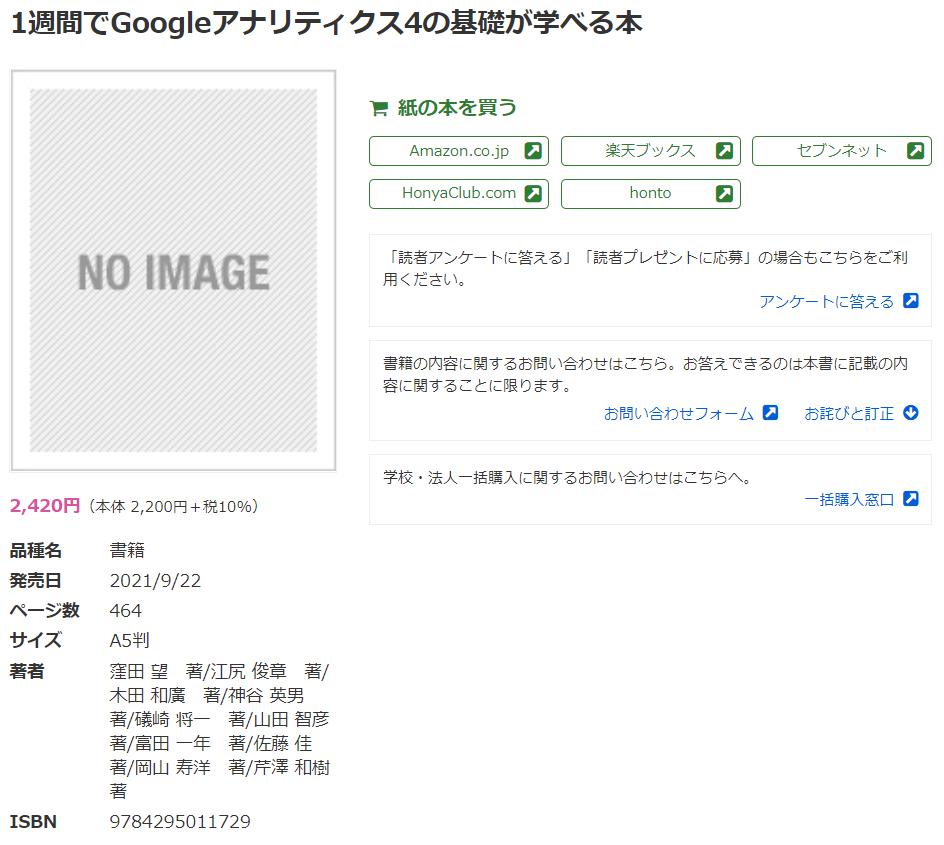Open 楽天ブックス purchase link
This screenshot has width=944, height=845.
pyautogui.click(x=650, y=150)
